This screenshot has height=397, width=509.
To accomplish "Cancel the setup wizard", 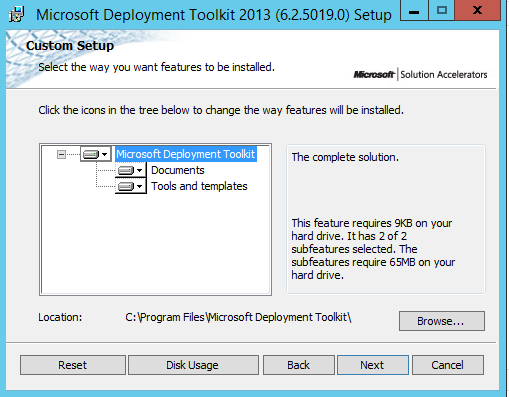I will (x=448, y=365).
